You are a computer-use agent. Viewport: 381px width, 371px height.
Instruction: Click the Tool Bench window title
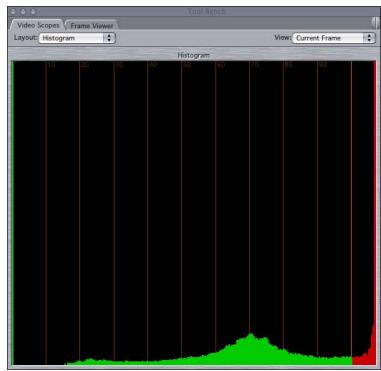tap(207, 12)
